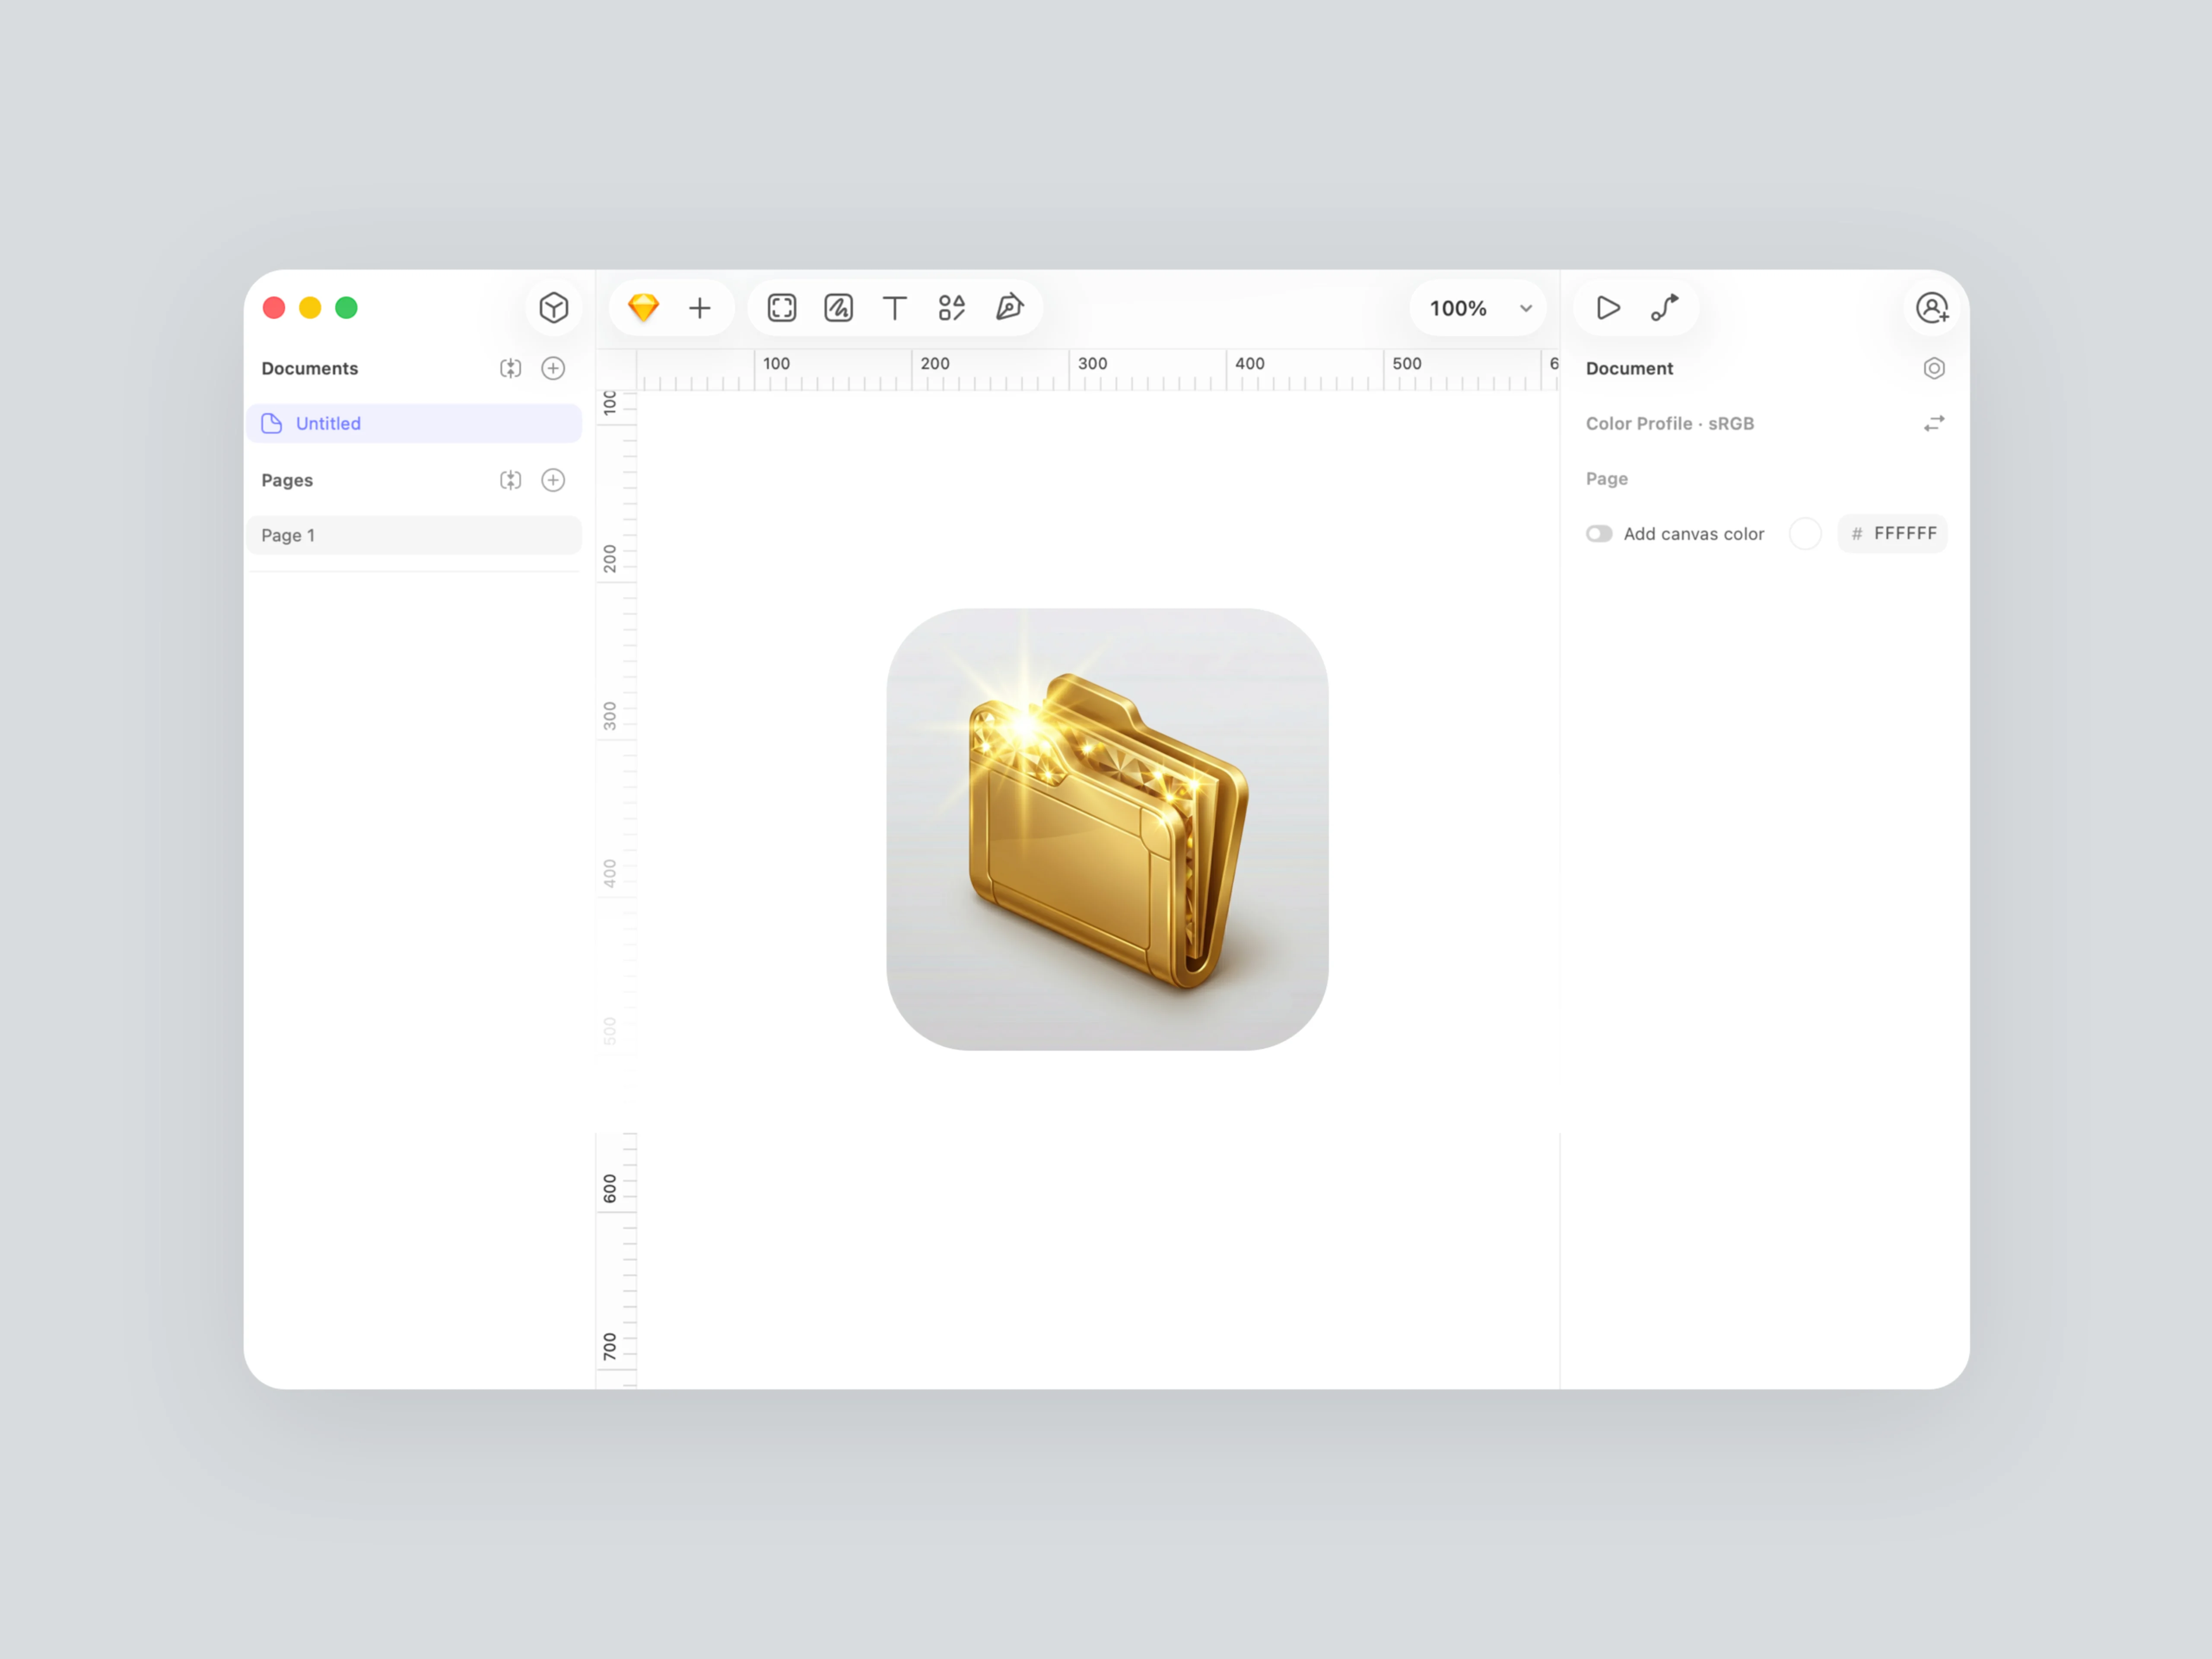Click the plus insert icon in toolbar
This screenshot has height=1659, width=2212.
[x=700, y=308]
